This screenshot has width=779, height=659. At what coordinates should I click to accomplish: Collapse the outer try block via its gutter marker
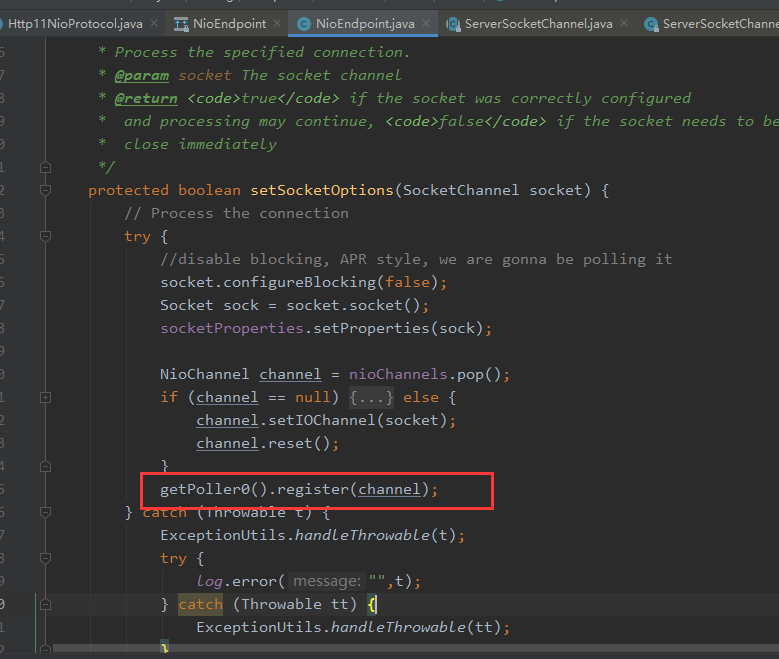tap(45, 236)
